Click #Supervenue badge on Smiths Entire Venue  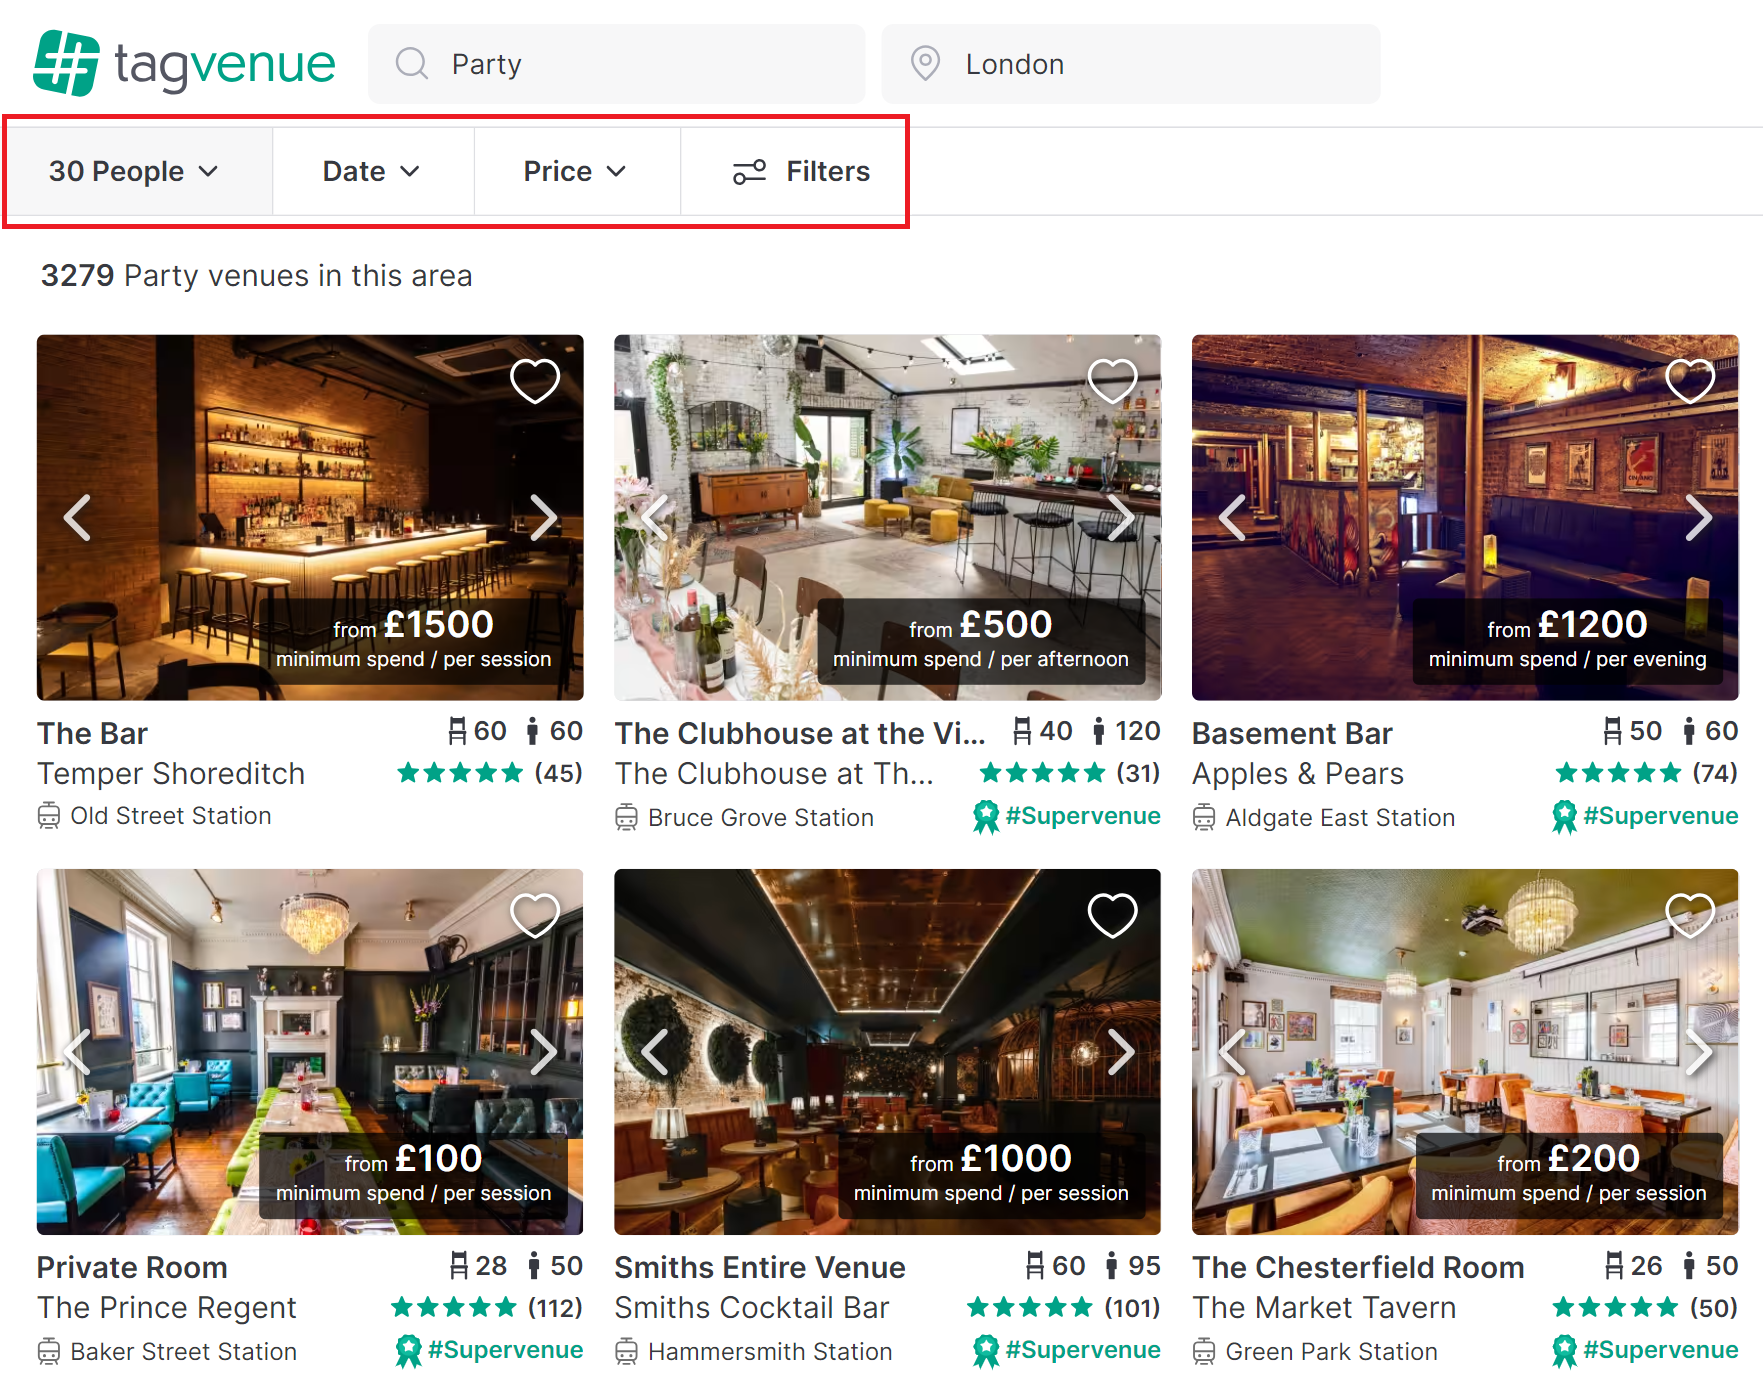coord(1067,1350)
